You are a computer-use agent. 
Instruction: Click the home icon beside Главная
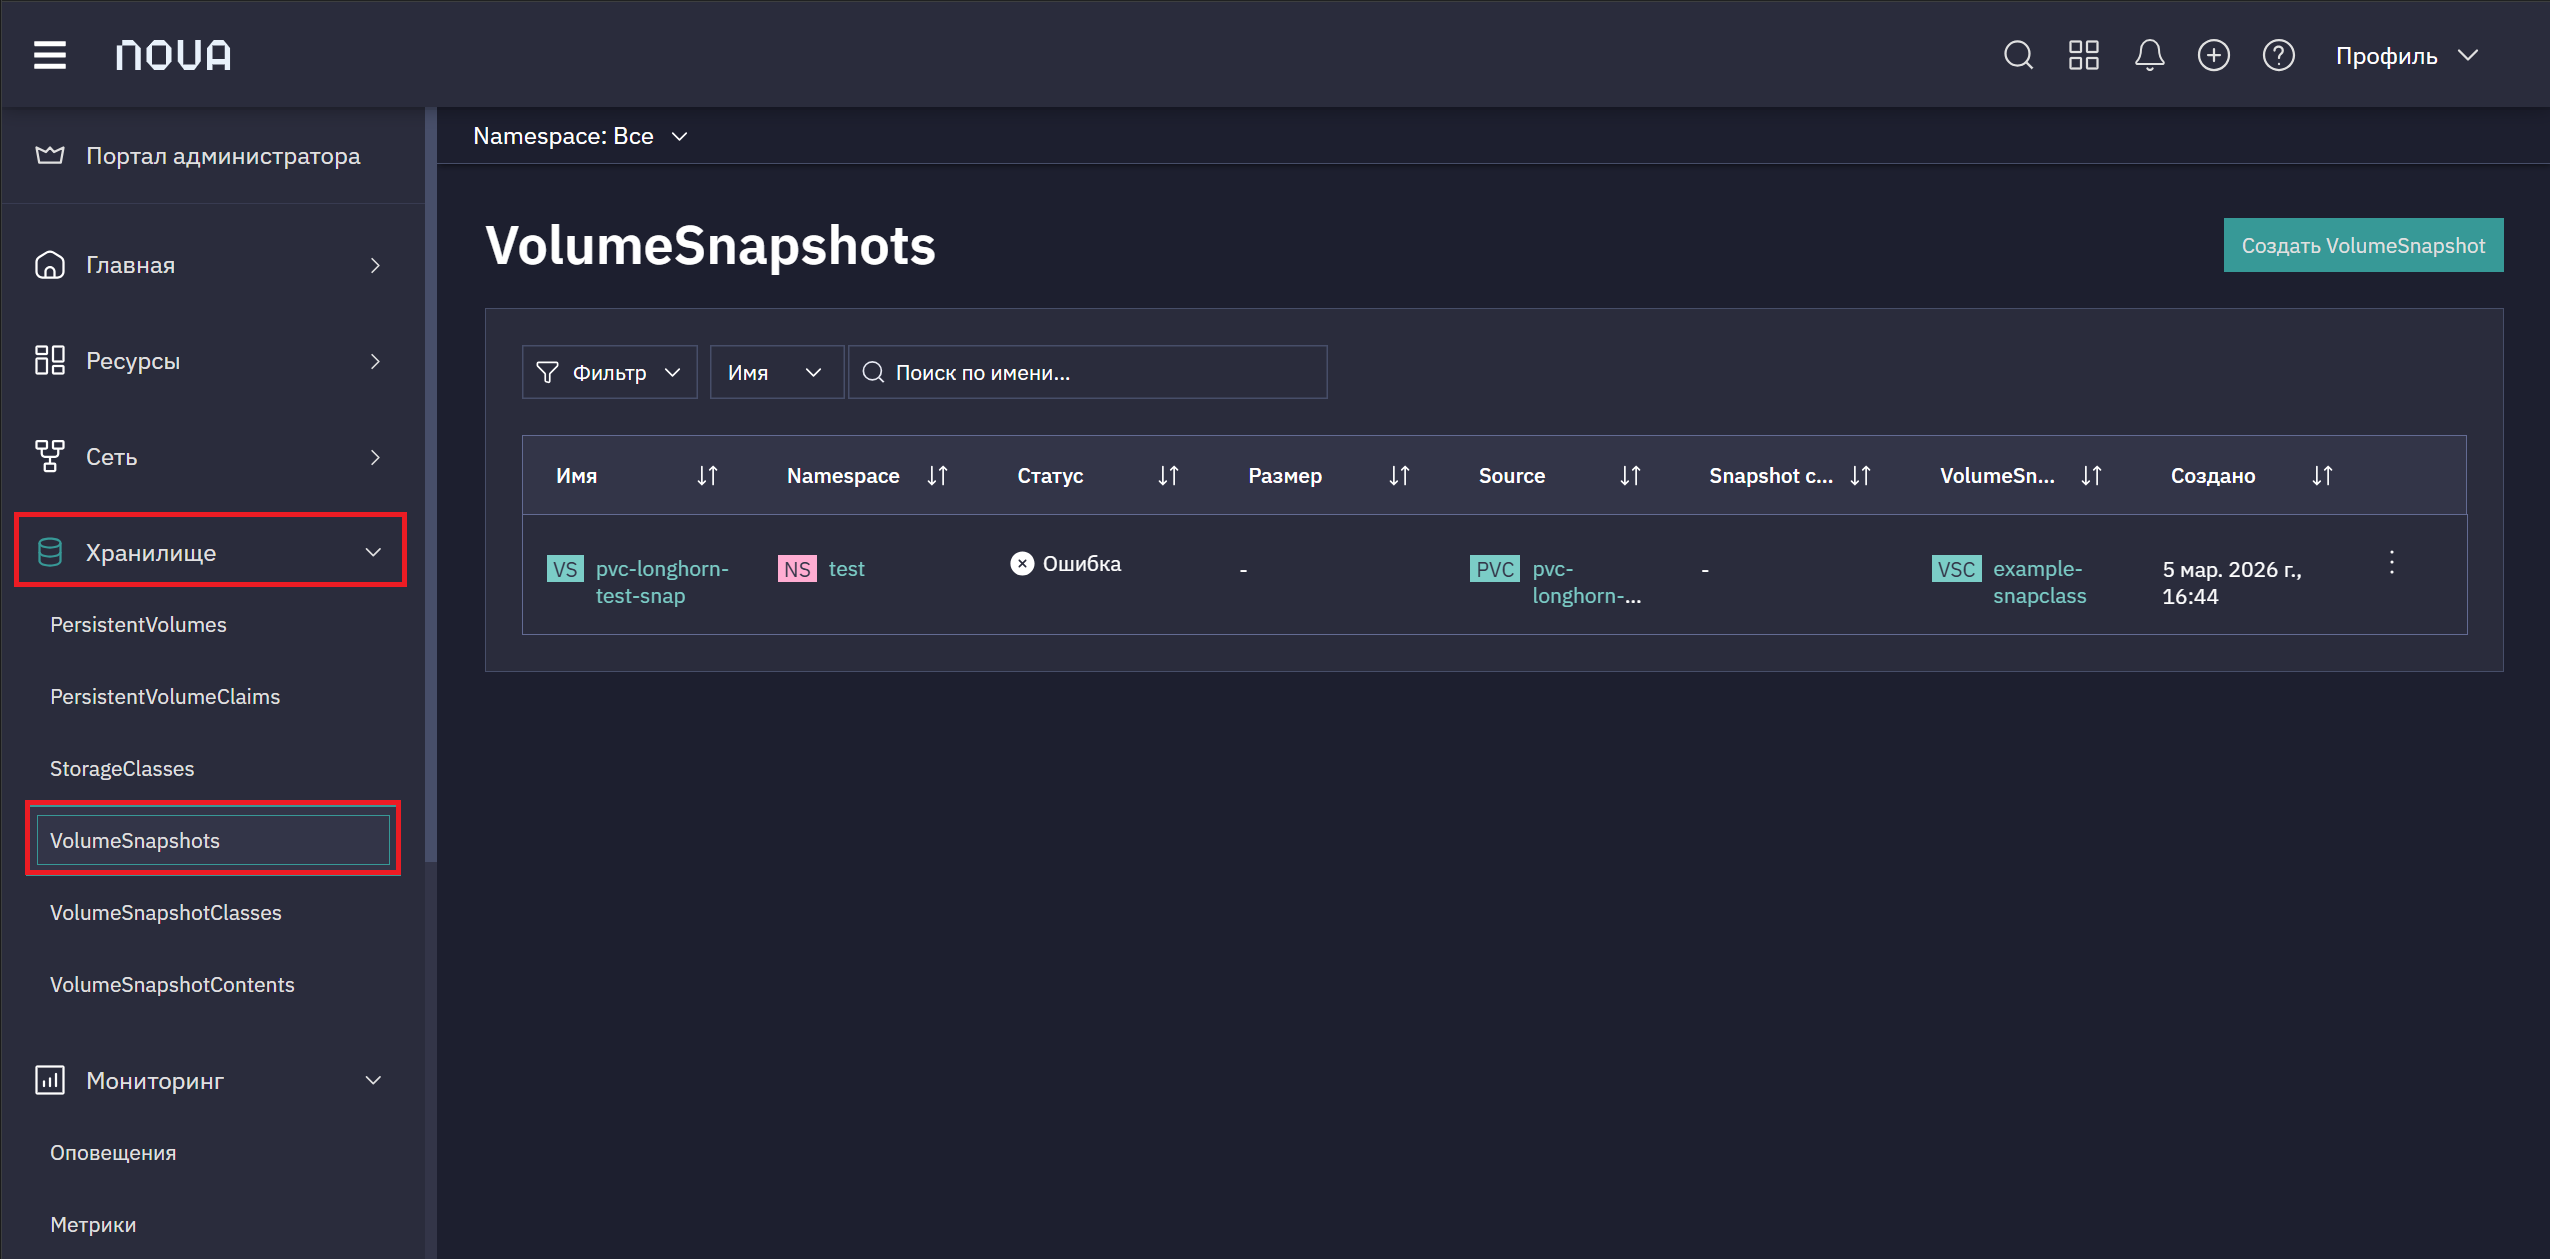50,265
